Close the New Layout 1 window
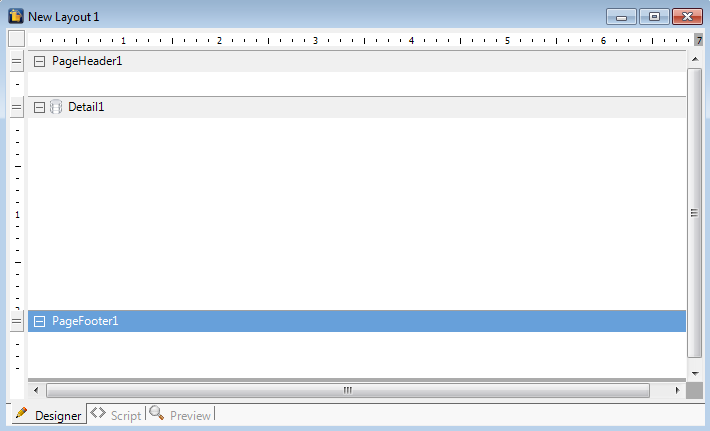This screenshot has width=710, height=431. [x=687, y=17]
